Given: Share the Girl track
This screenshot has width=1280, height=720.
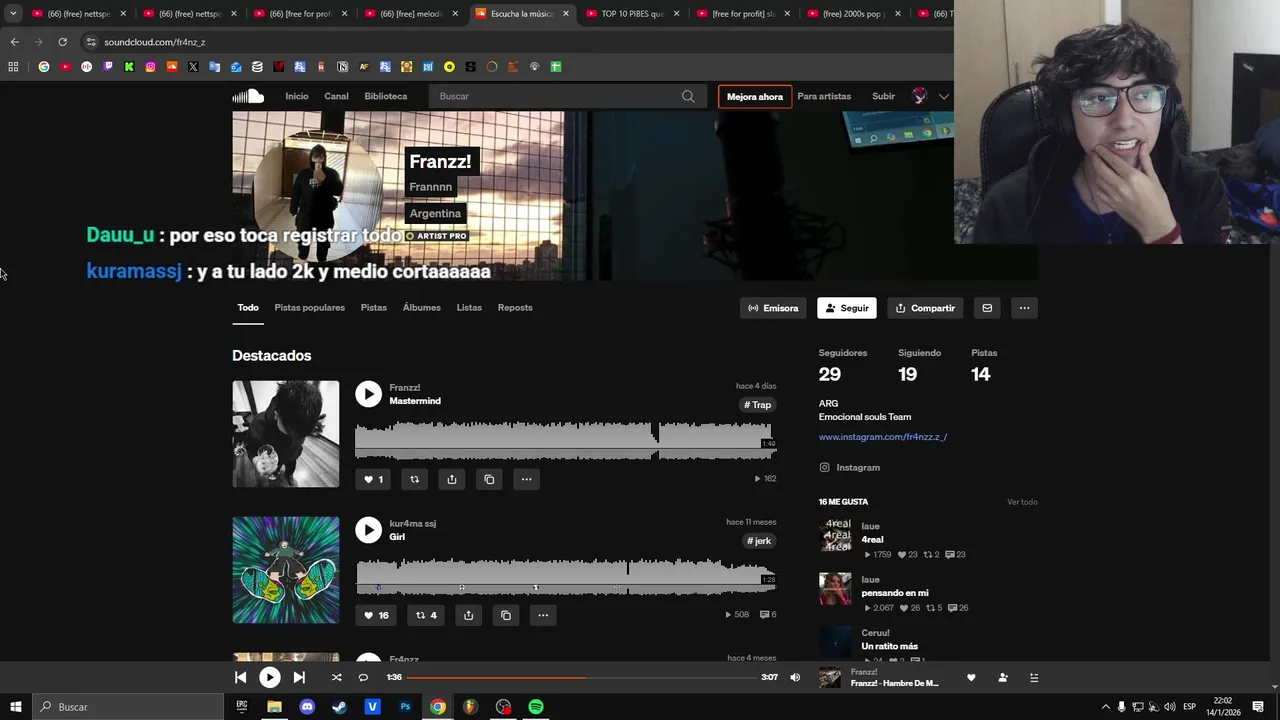Looking at the screenshot, I should coord(468,615).
